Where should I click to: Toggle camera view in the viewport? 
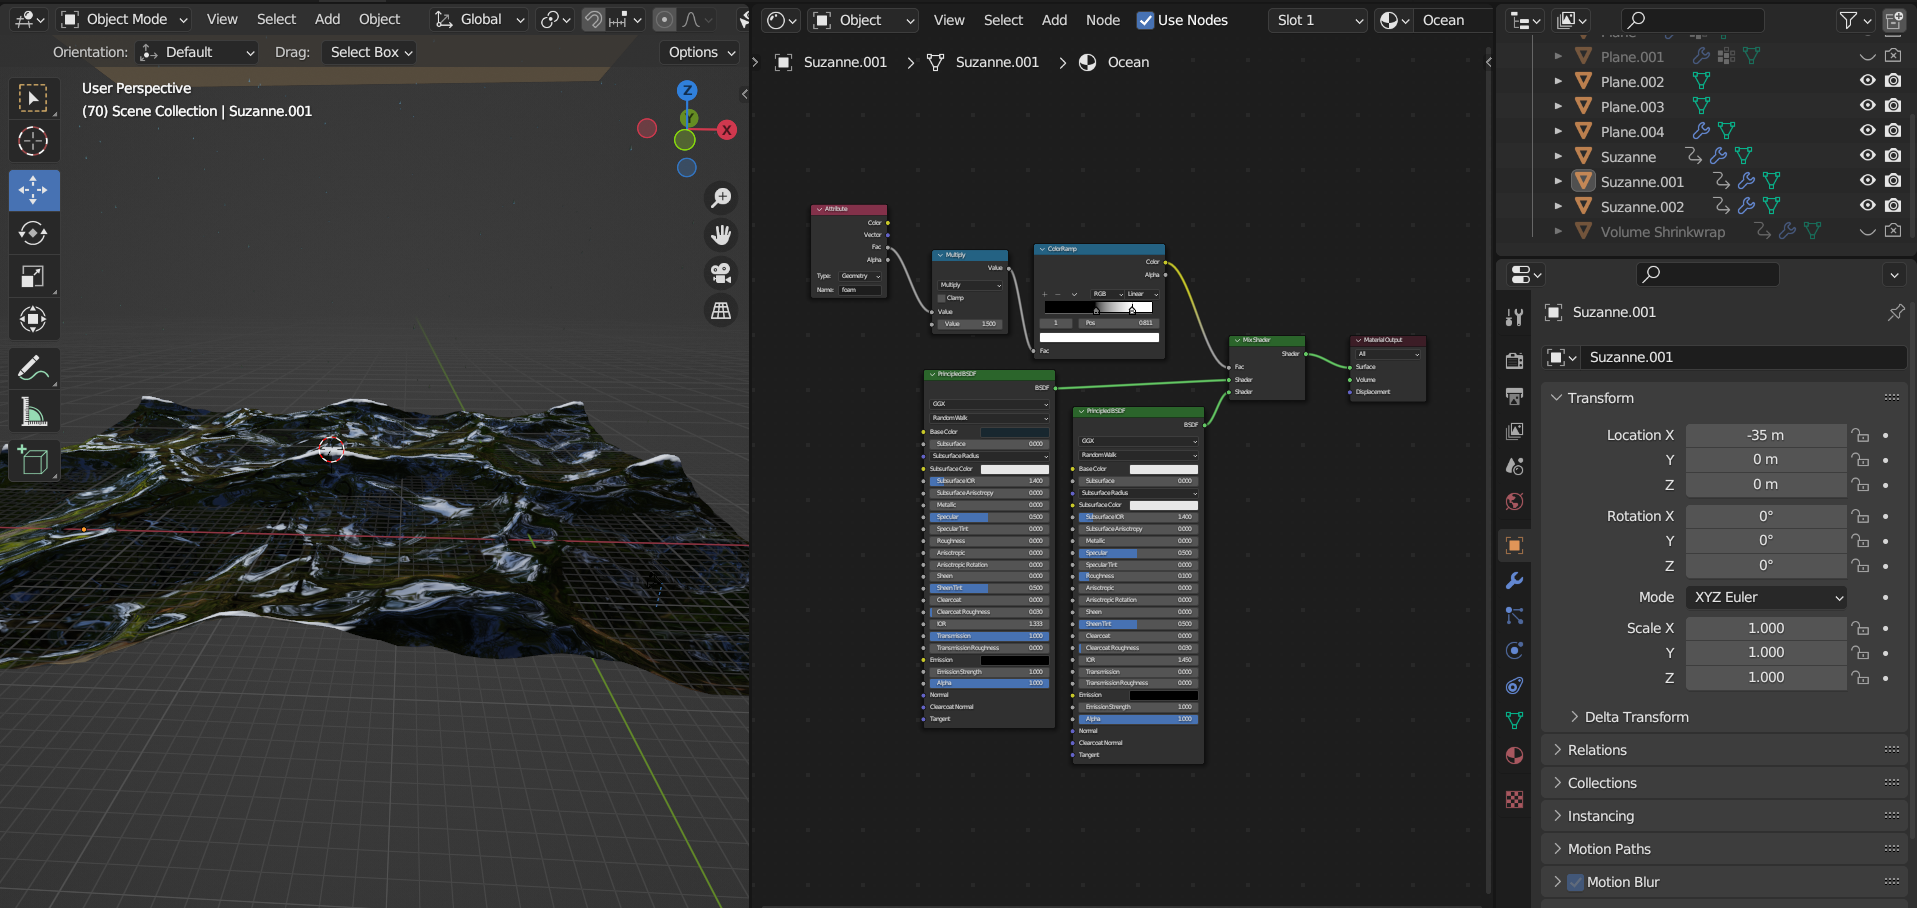[720, 273]
